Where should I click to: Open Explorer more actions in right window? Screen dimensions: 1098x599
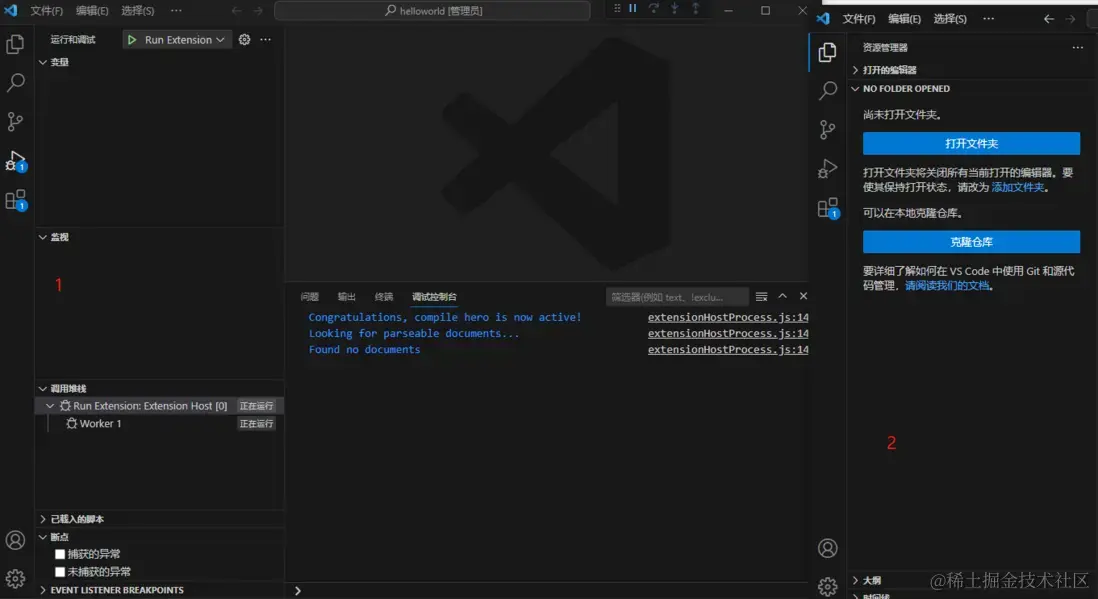[1077, 48]
